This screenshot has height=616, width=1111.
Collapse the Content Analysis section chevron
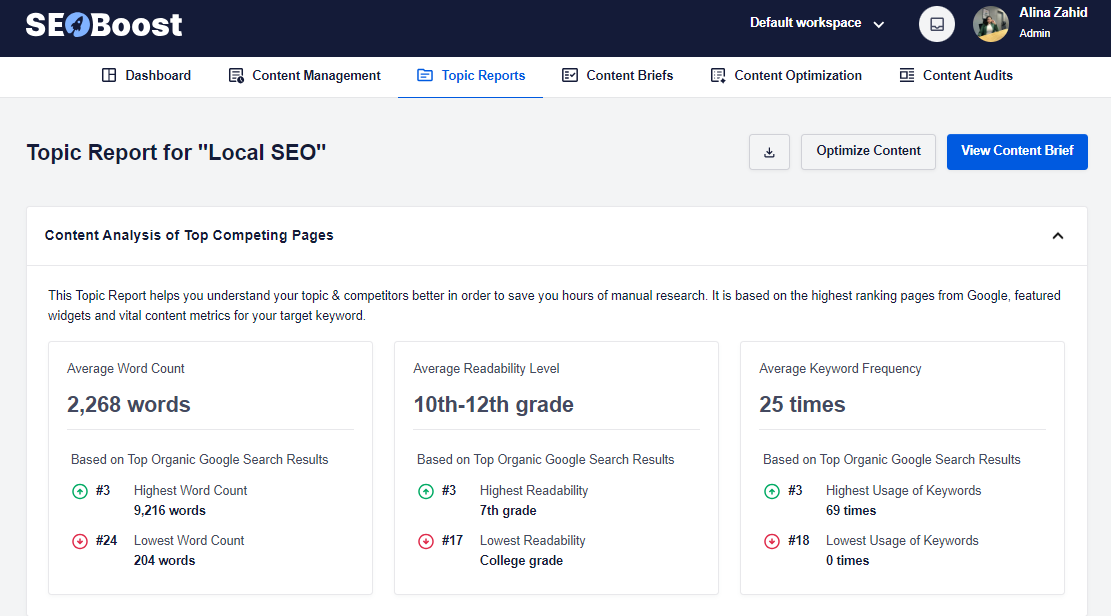1058,236
